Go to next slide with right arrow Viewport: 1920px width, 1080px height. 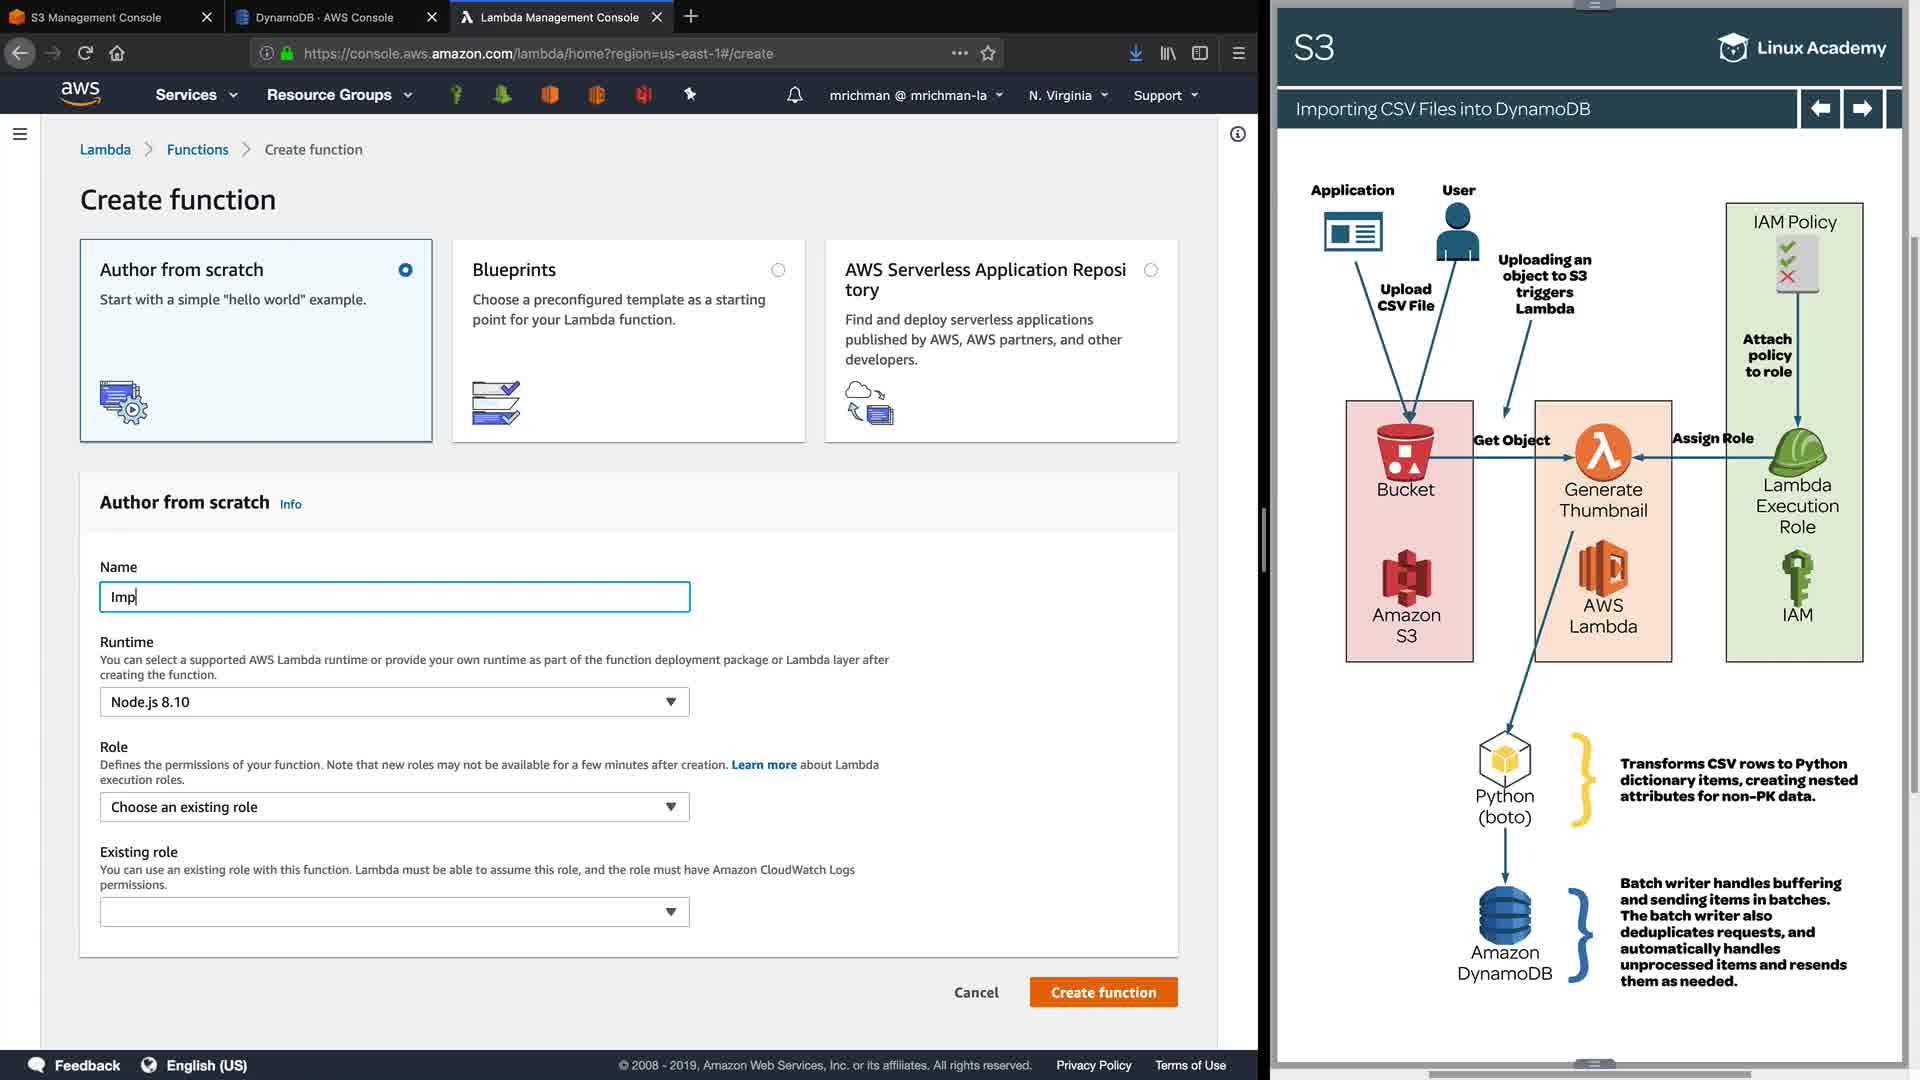click(x=1861, y=108)
